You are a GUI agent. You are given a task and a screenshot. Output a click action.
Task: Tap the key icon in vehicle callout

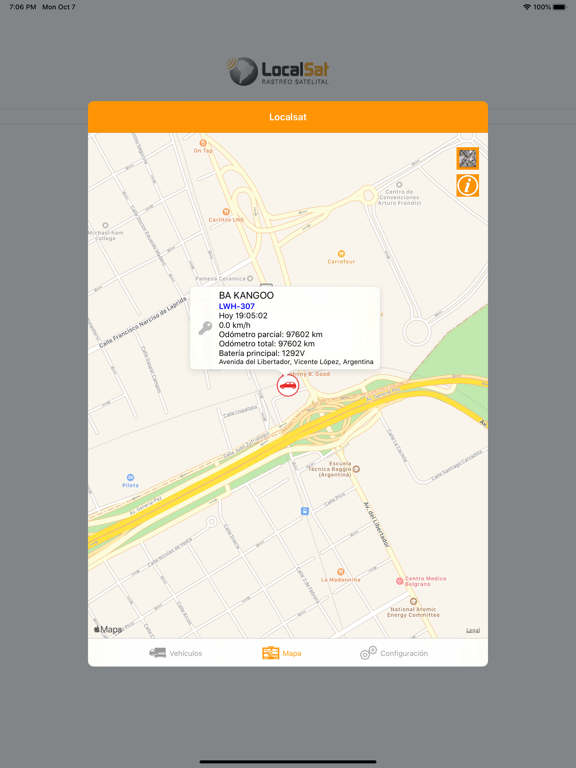pyautogui.click(x=205, y=328)
